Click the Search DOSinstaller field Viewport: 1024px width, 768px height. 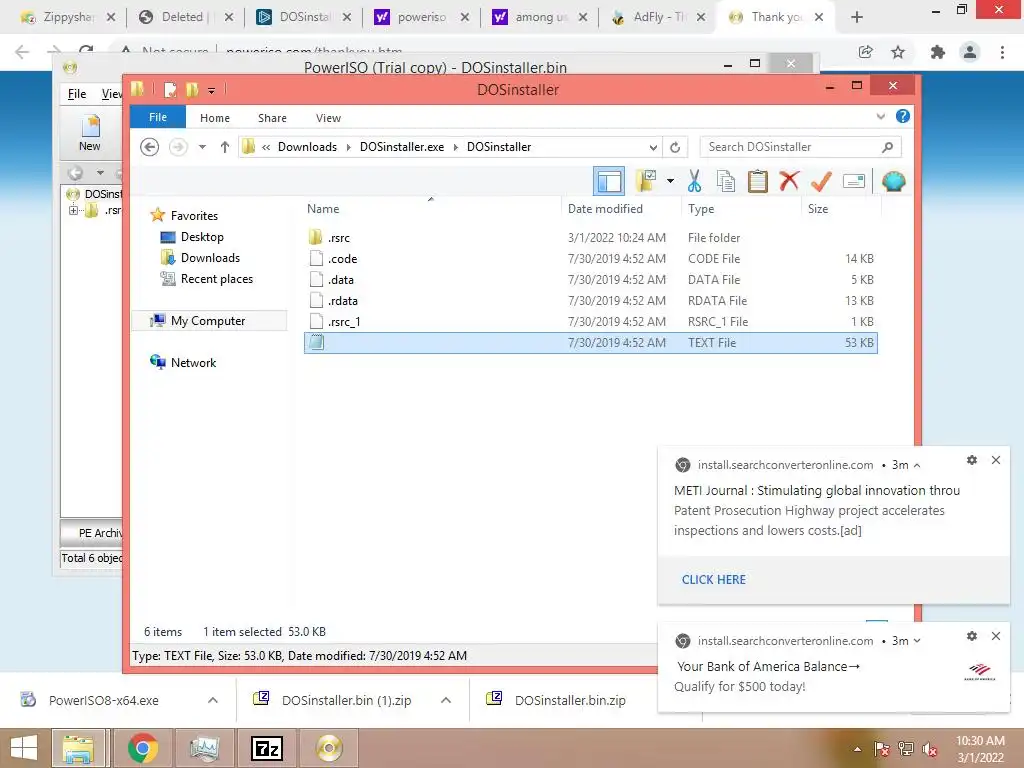point(801,147)
